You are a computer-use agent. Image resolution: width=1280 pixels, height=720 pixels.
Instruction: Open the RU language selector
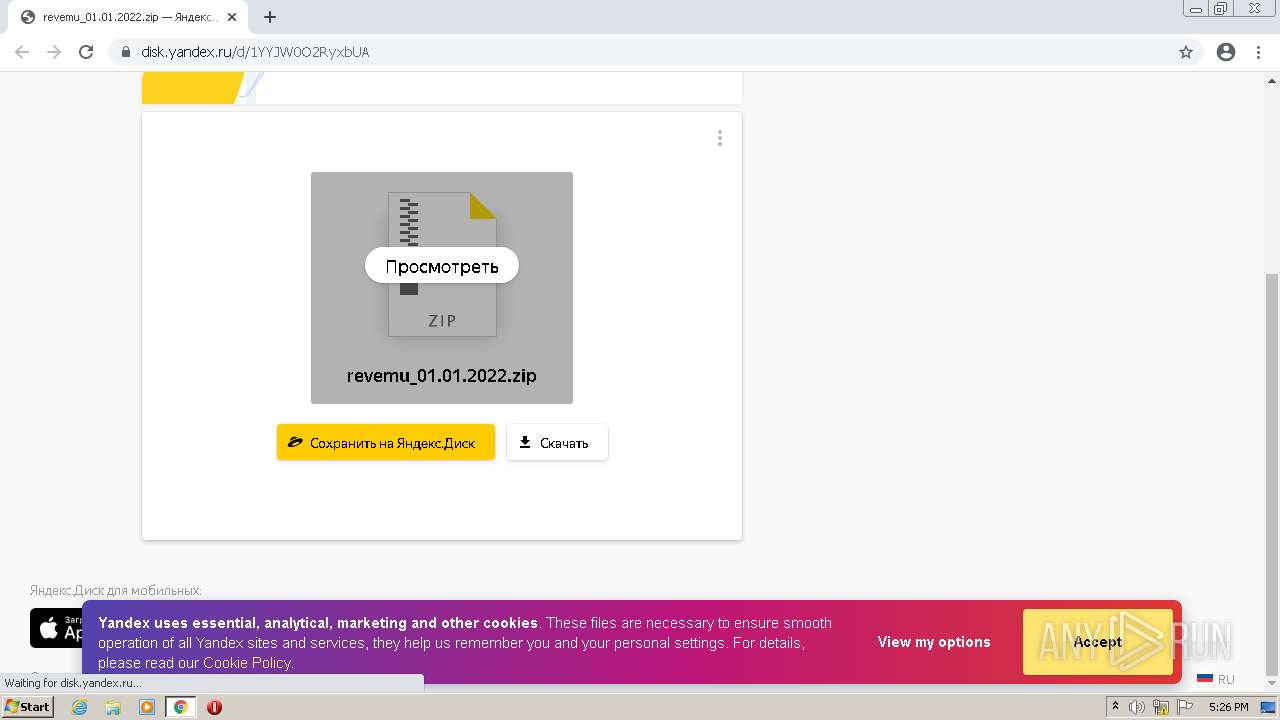tap(1216, 679)
